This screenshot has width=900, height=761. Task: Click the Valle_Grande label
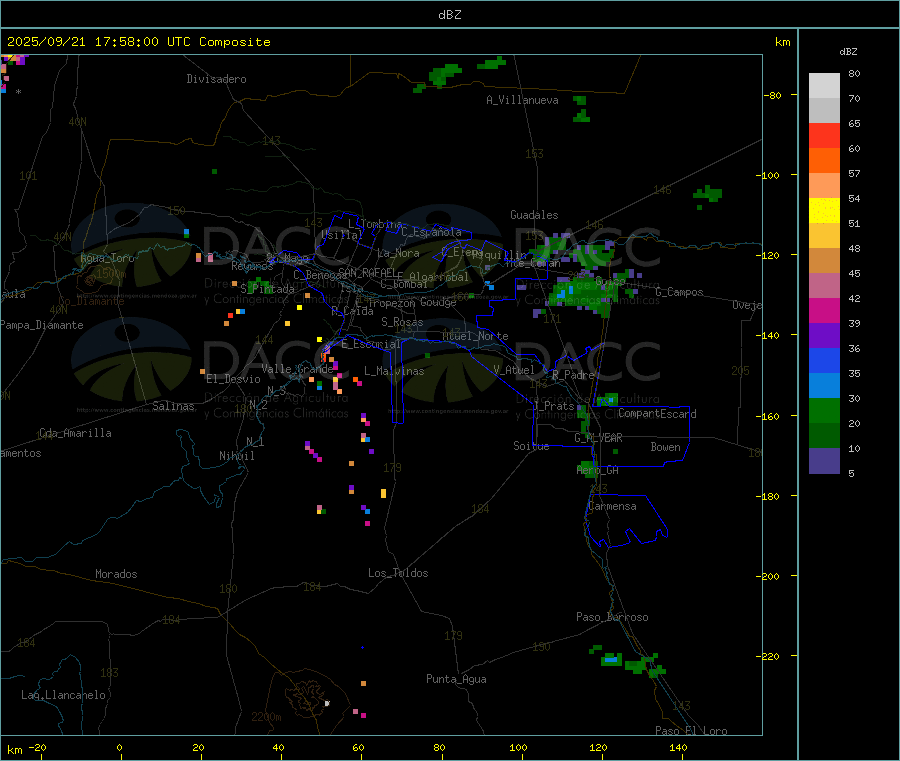click(x=297, y=368)
